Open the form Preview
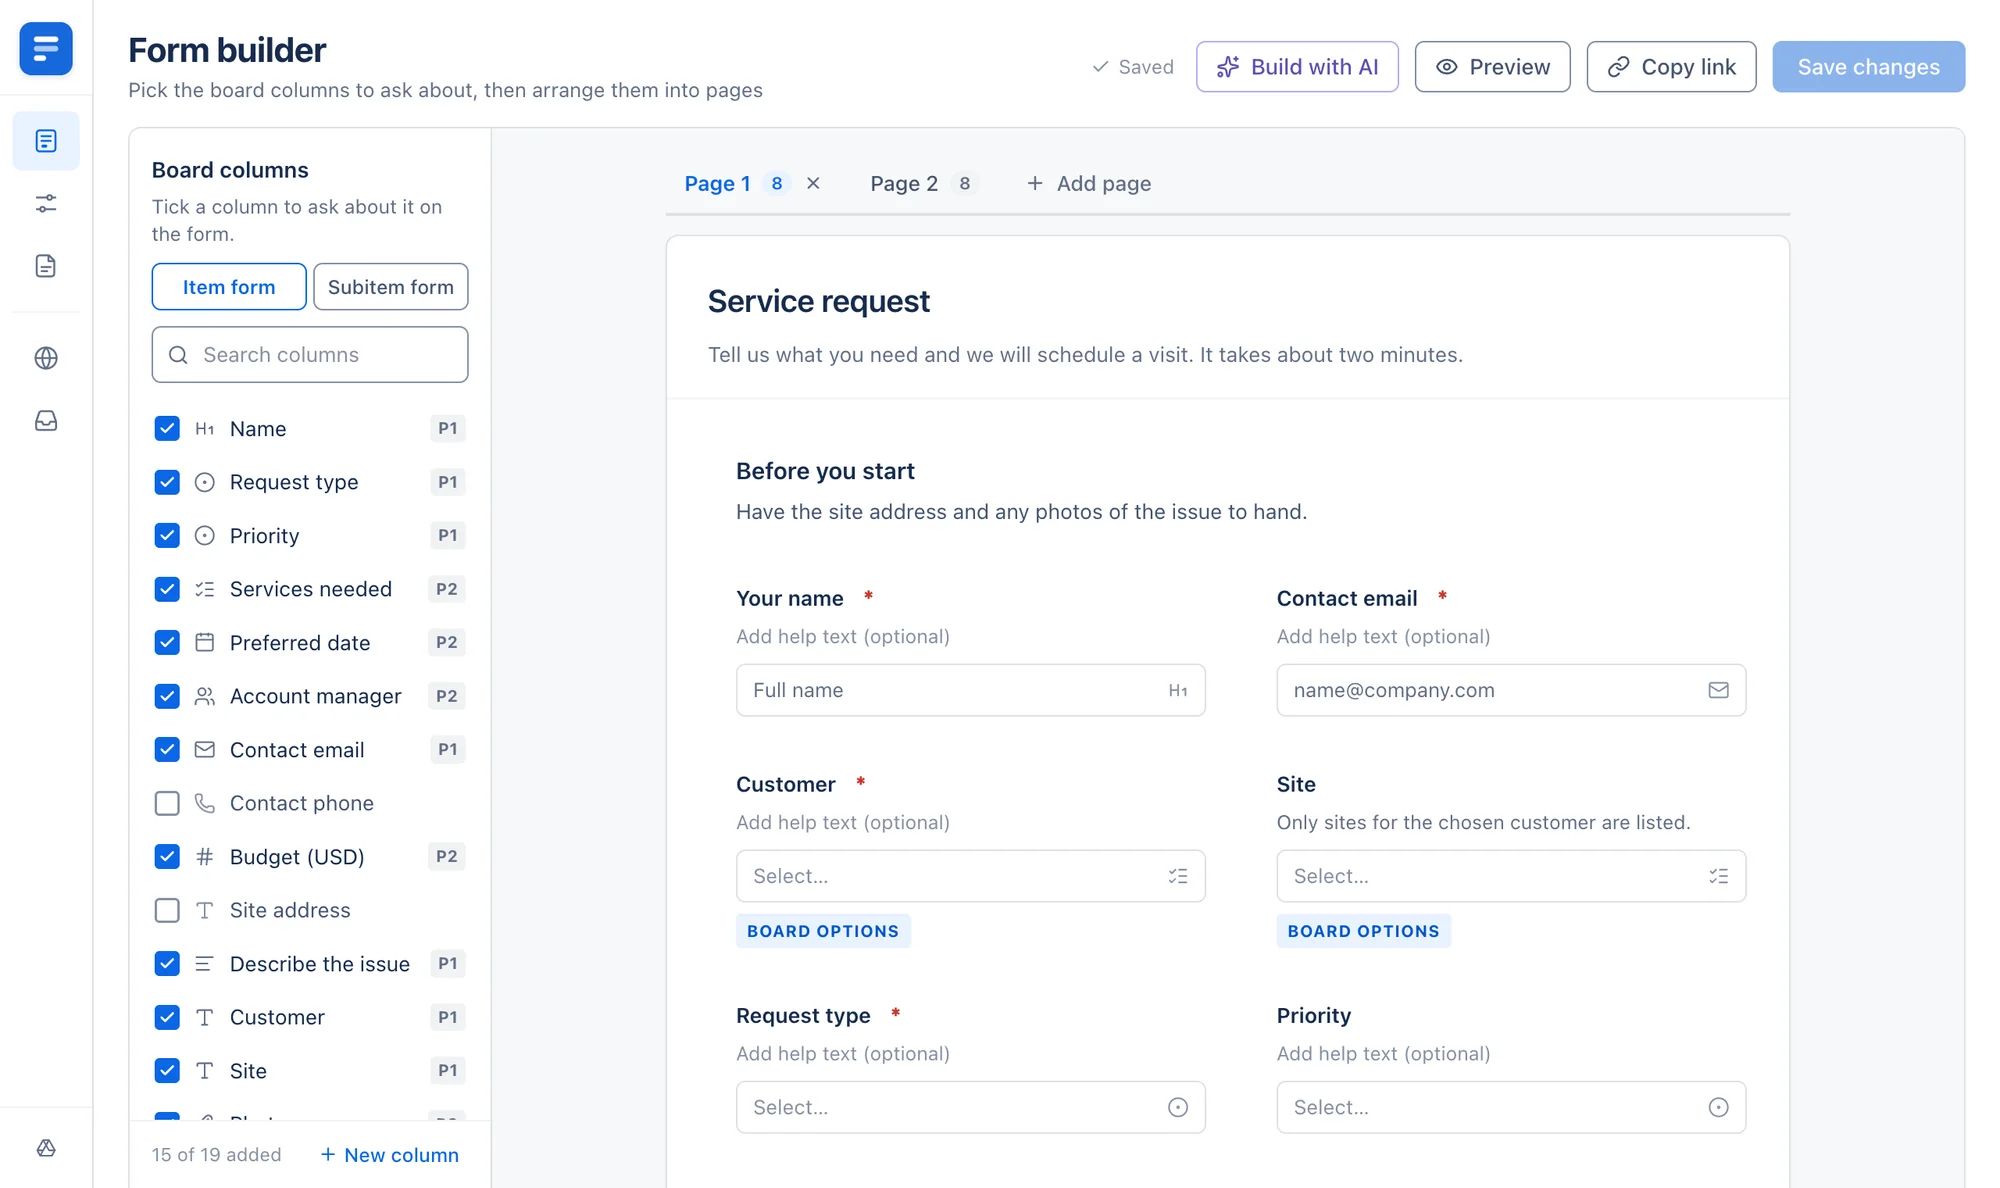 coord(1492,67)
